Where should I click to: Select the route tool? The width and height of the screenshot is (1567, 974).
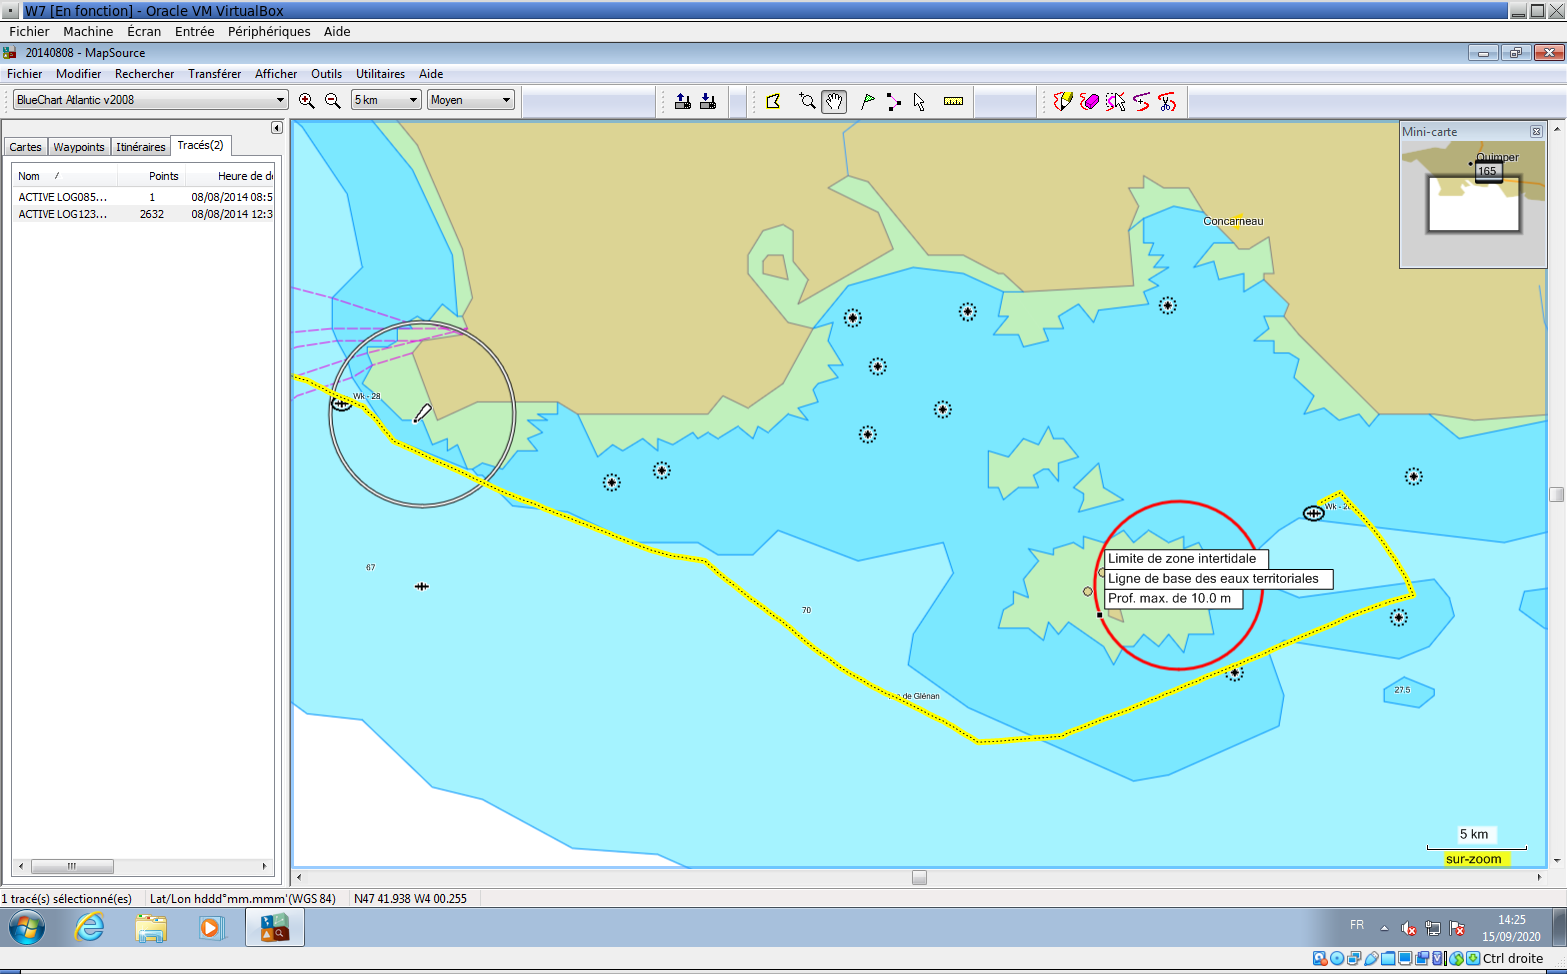893,101
